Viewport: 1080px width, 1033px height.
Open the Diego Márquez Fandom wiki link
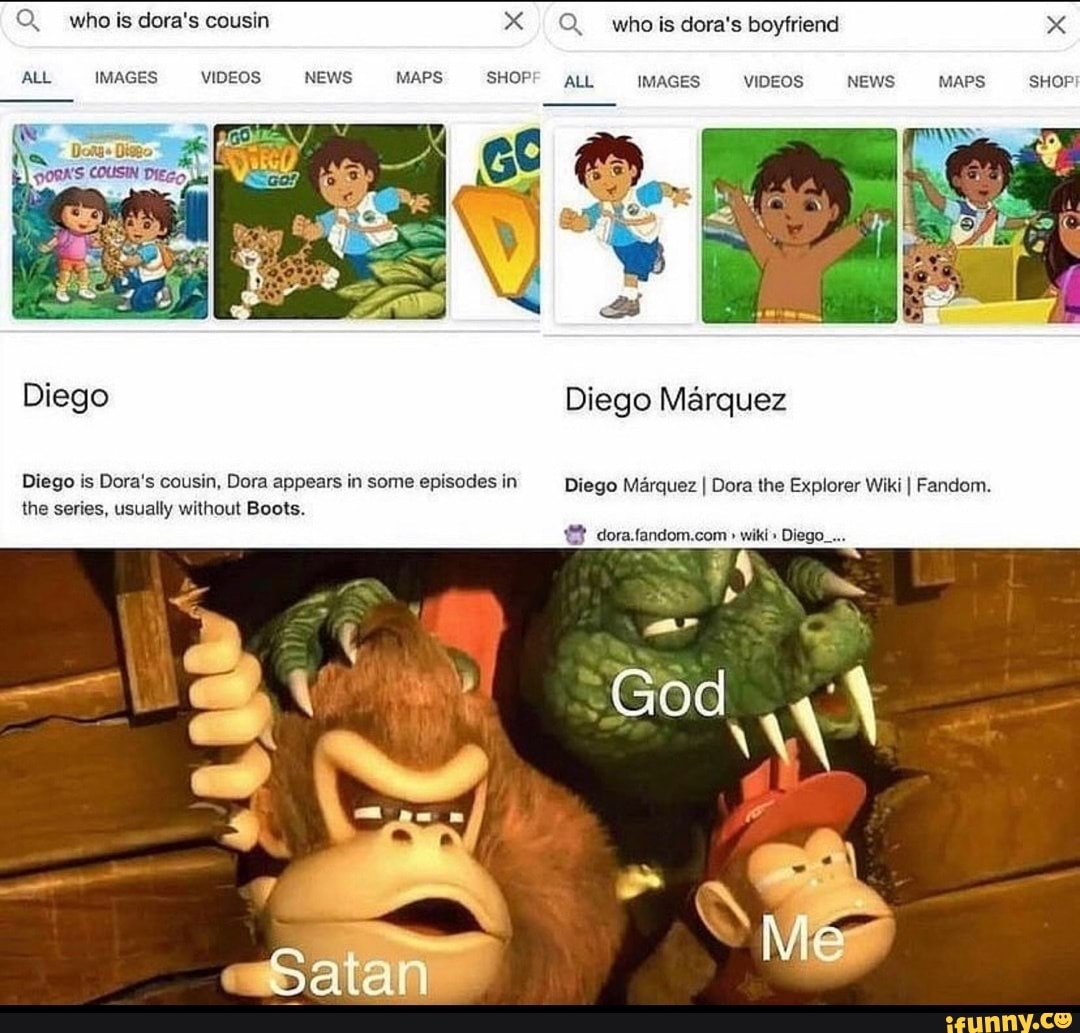[778, 486]
